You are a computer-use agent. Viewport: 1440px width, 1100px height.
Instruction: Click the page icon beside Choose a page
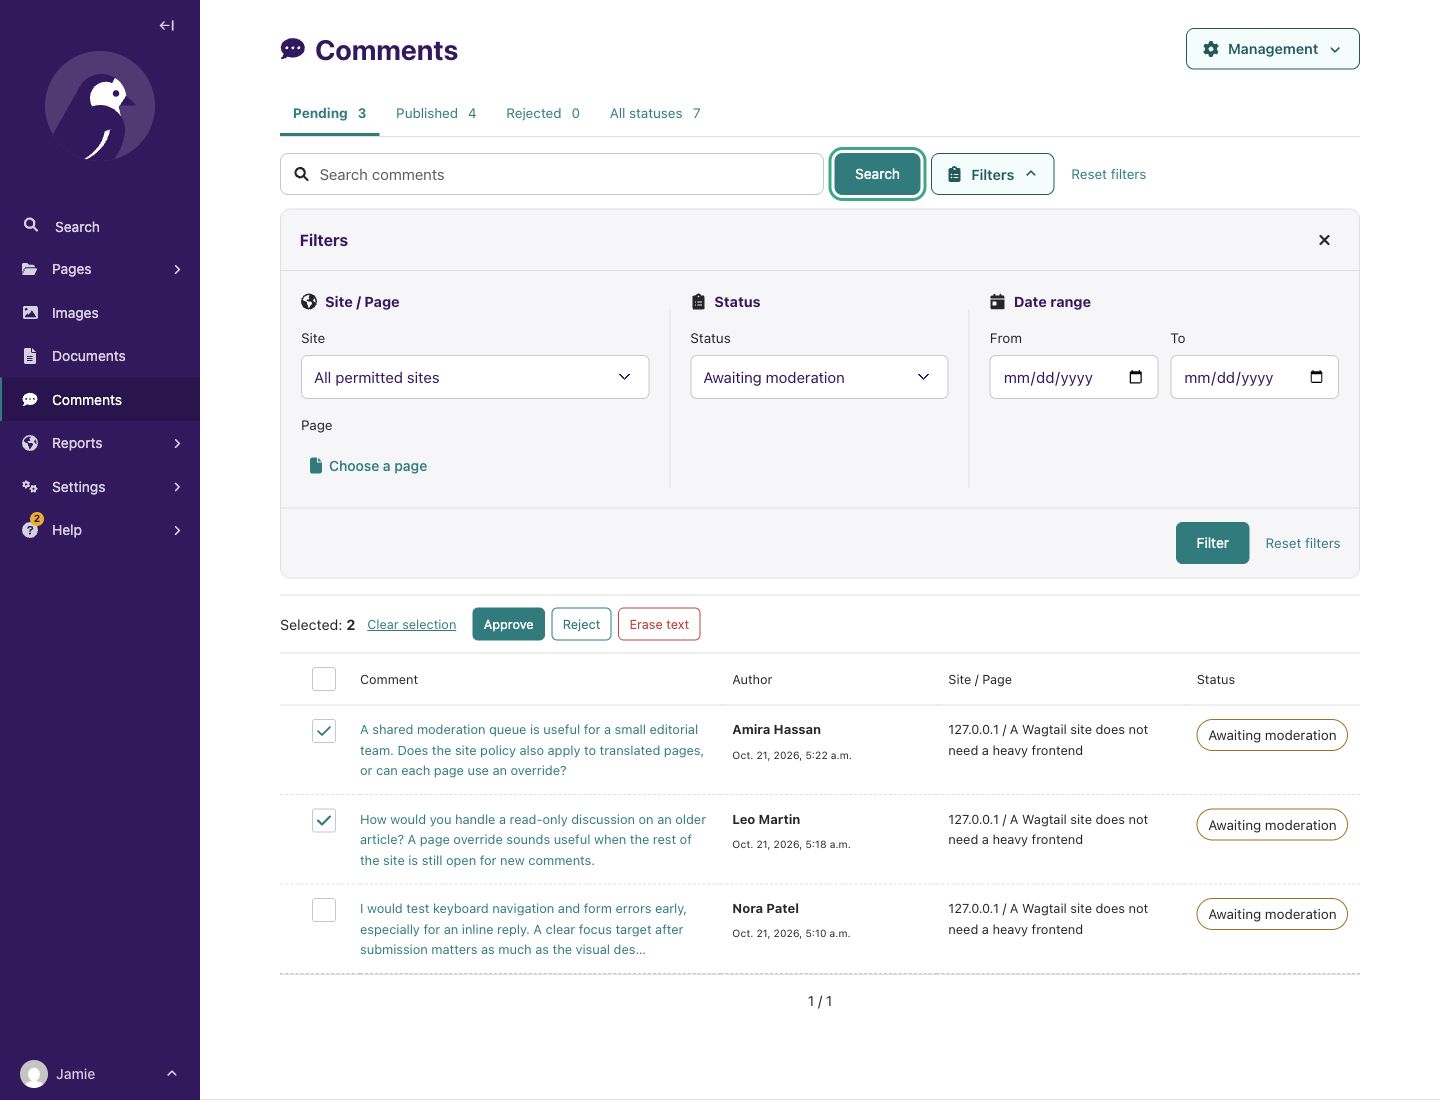tap(316, 466)
